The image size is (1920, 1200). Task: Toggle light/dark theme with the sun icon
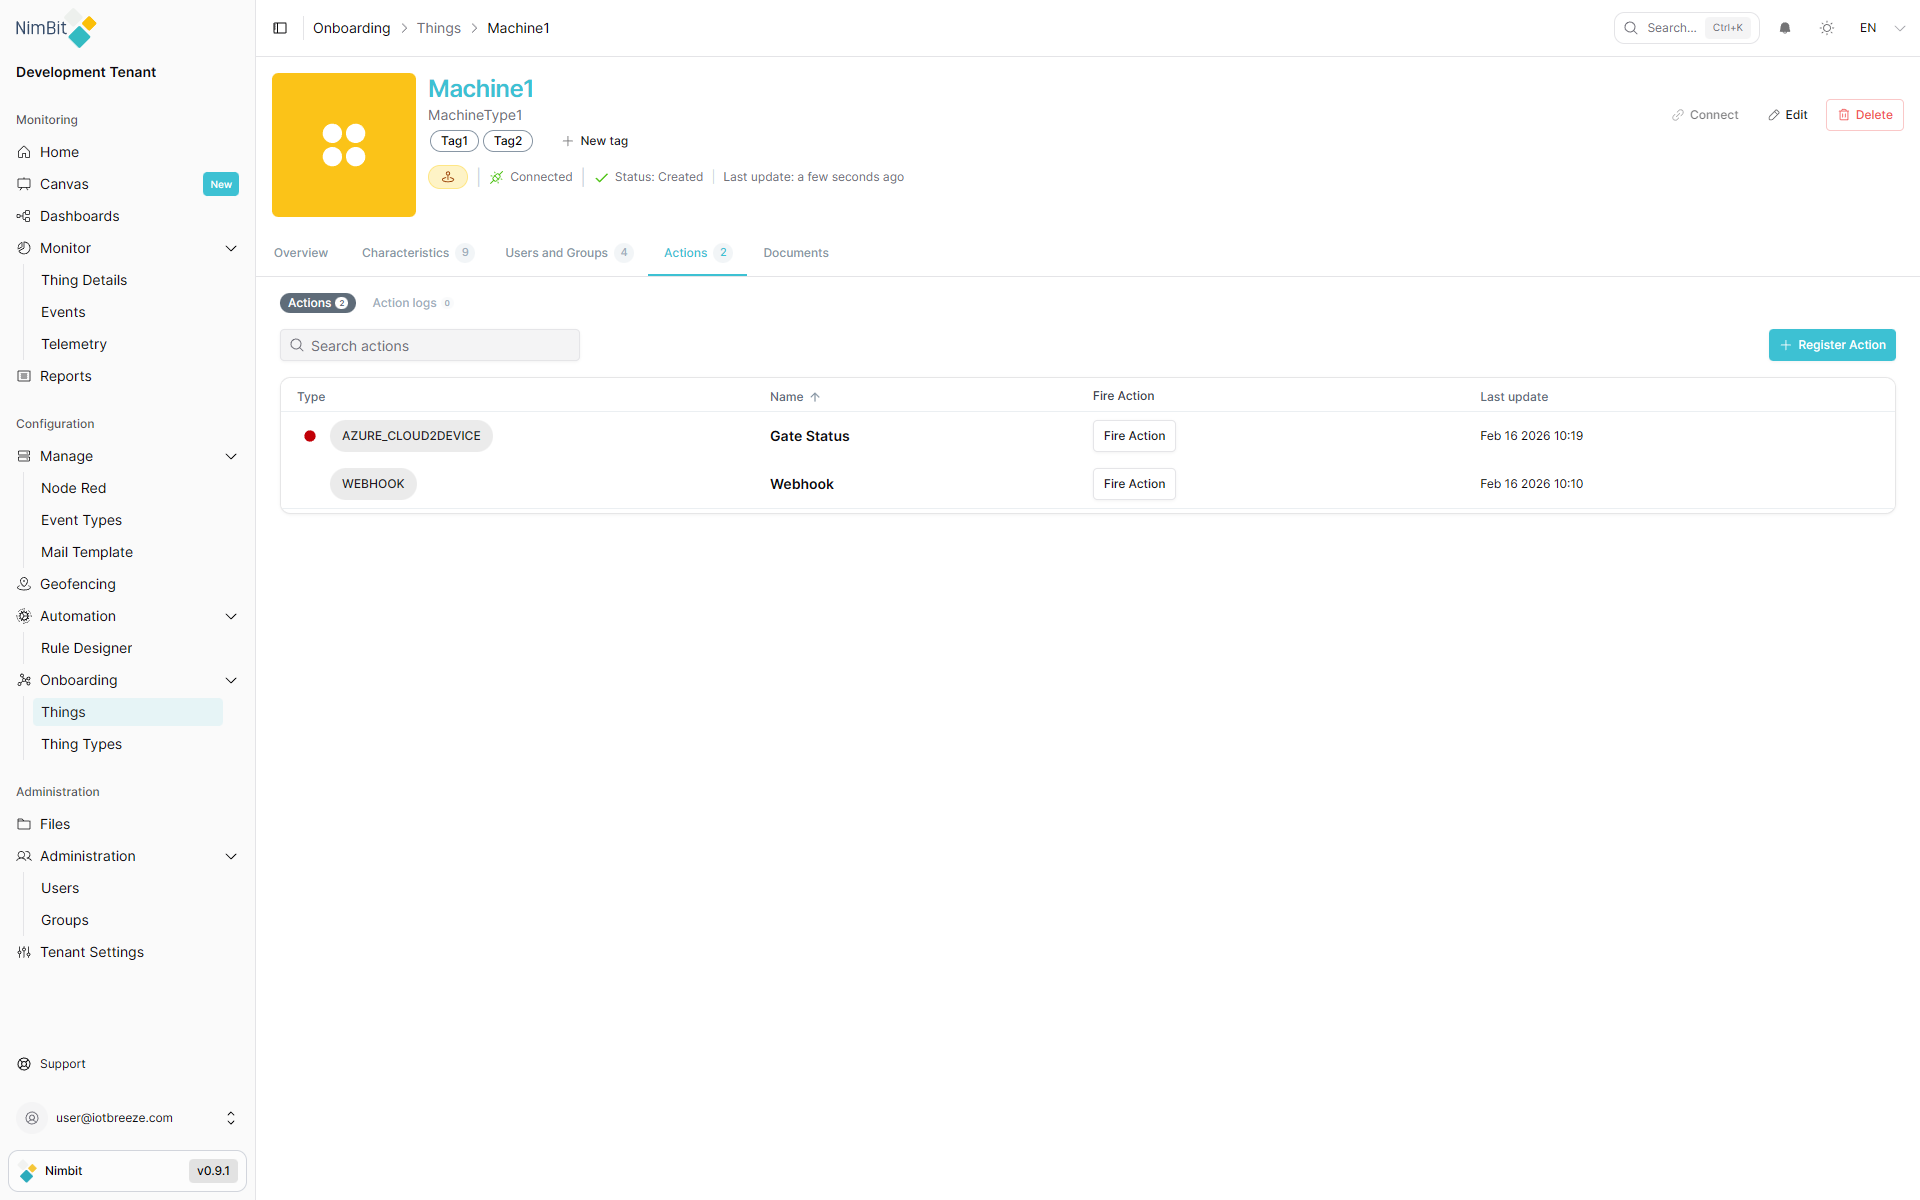pos(1827,27)
